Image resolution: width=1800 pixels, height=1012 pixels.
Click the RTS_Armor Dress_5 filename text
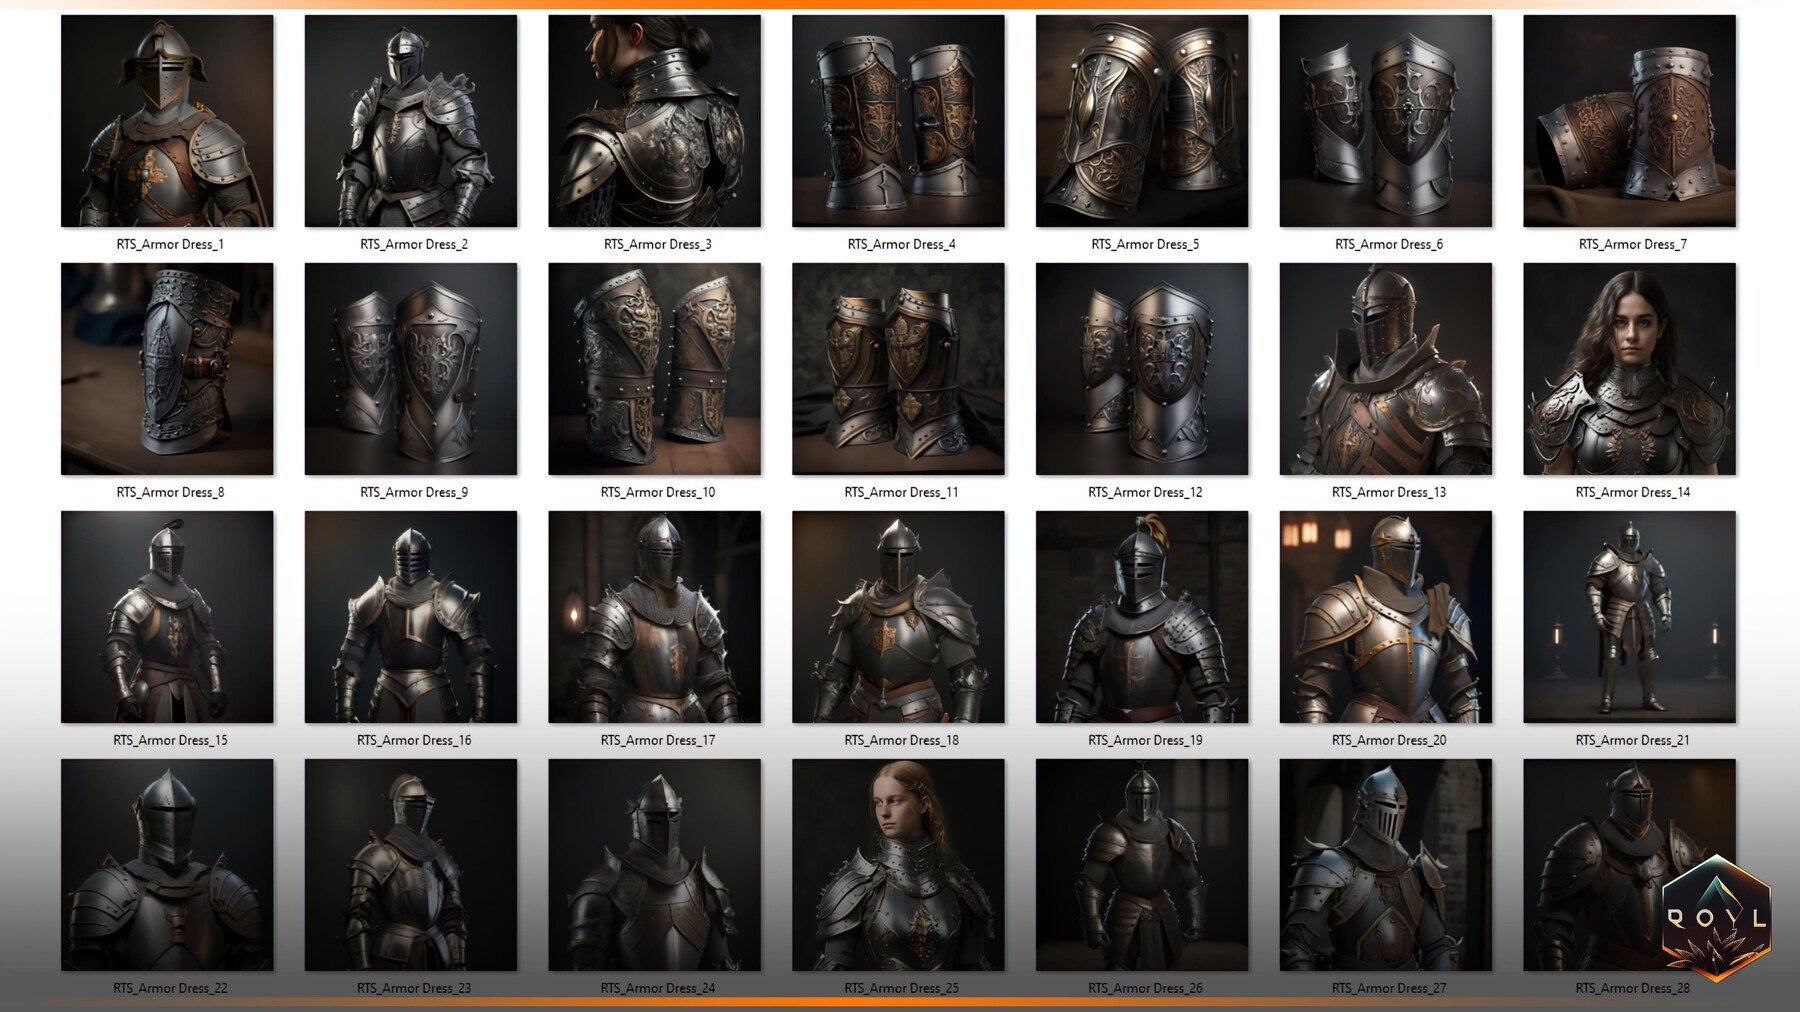1146,242
